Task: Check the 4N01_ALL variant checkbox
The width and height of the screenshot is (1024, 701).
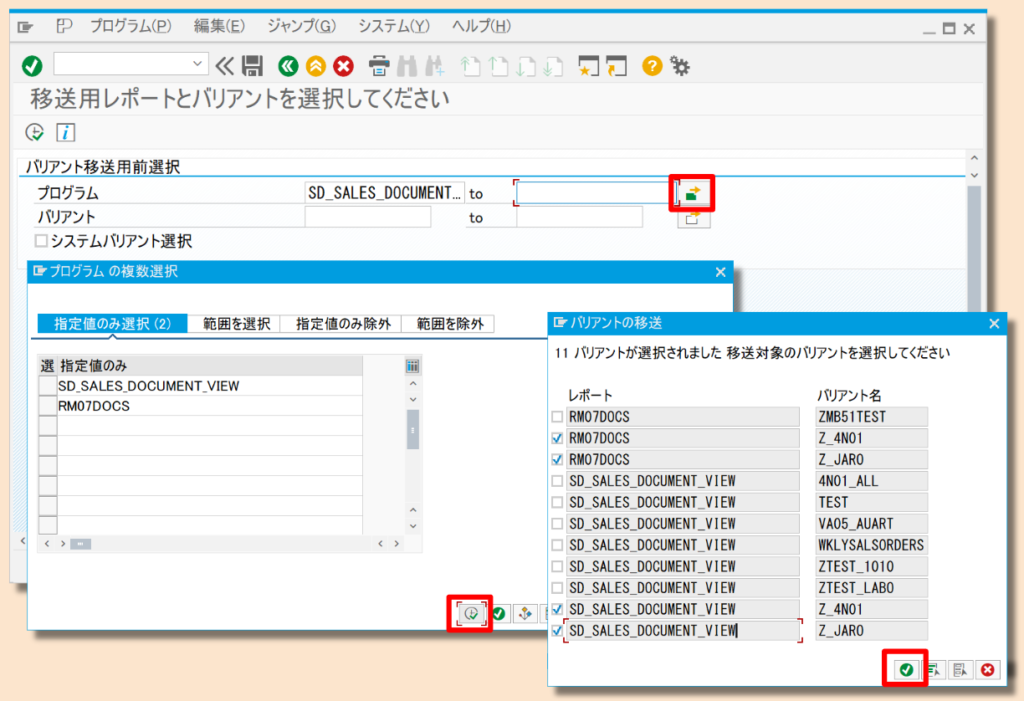Action: click(x=557, y=481)
